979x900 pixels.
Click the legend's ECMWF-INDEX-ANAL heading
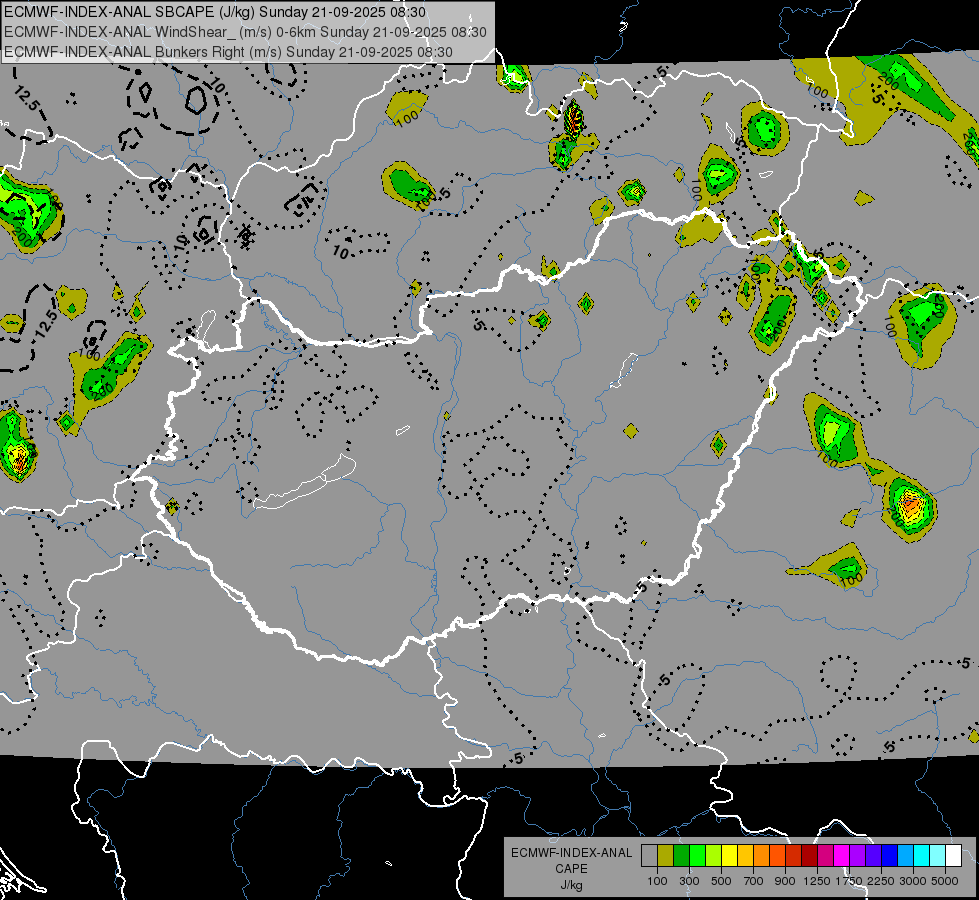(x=571, y=853)
